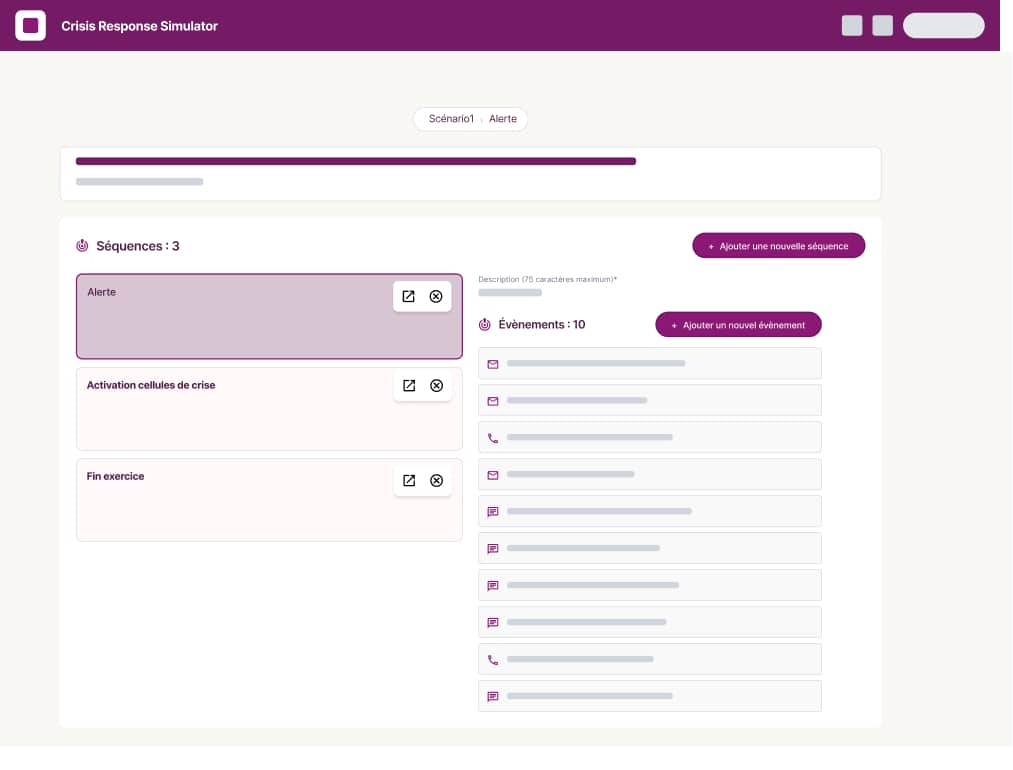Go to Scénario1 in the breadcrumb
The width and height of the screenshot is (1013, 770).
451,119
